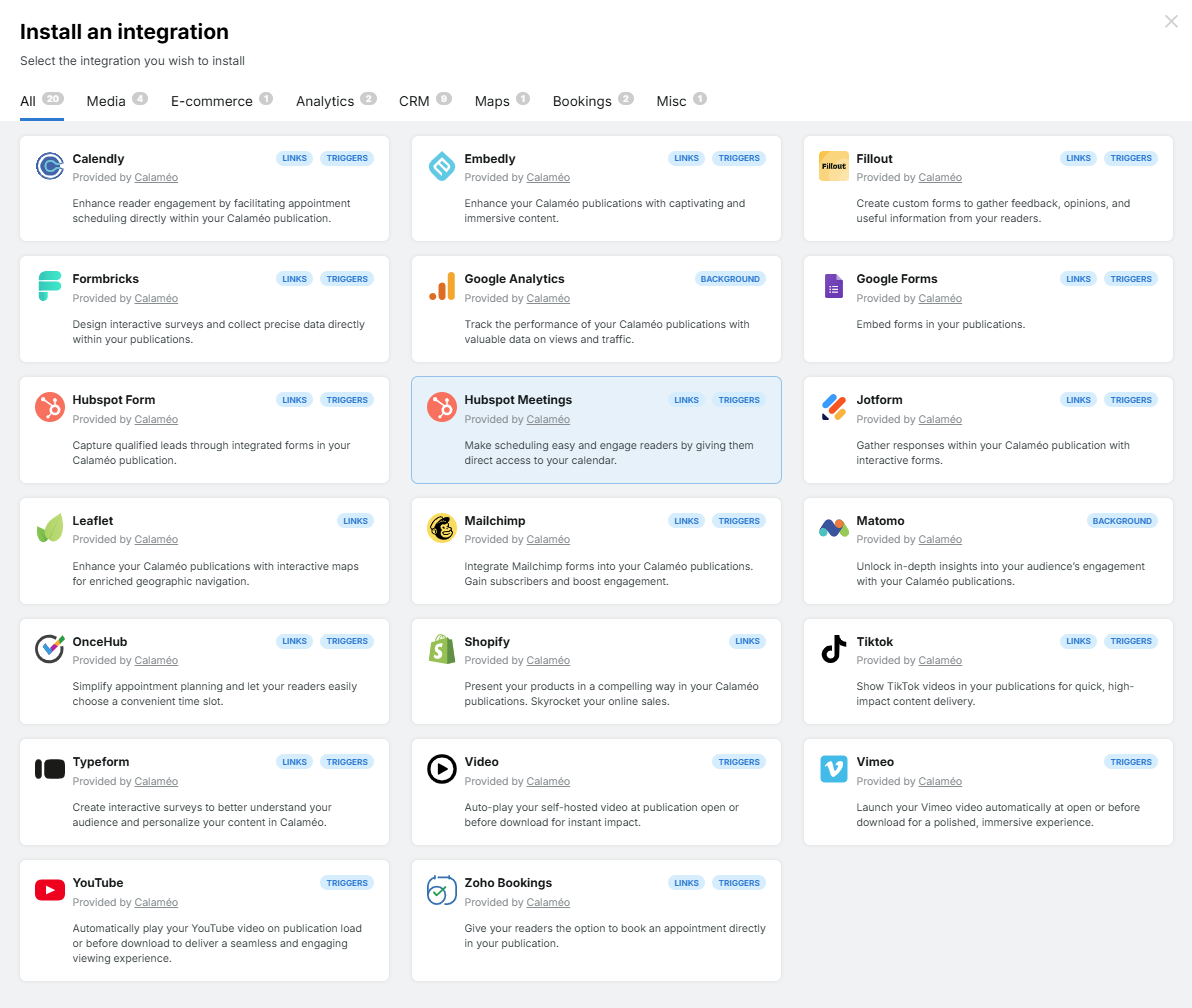Viewport: 1192px width, 1008px height.
Task: Follow Calaméo link under YouTube
Action: 156,902
